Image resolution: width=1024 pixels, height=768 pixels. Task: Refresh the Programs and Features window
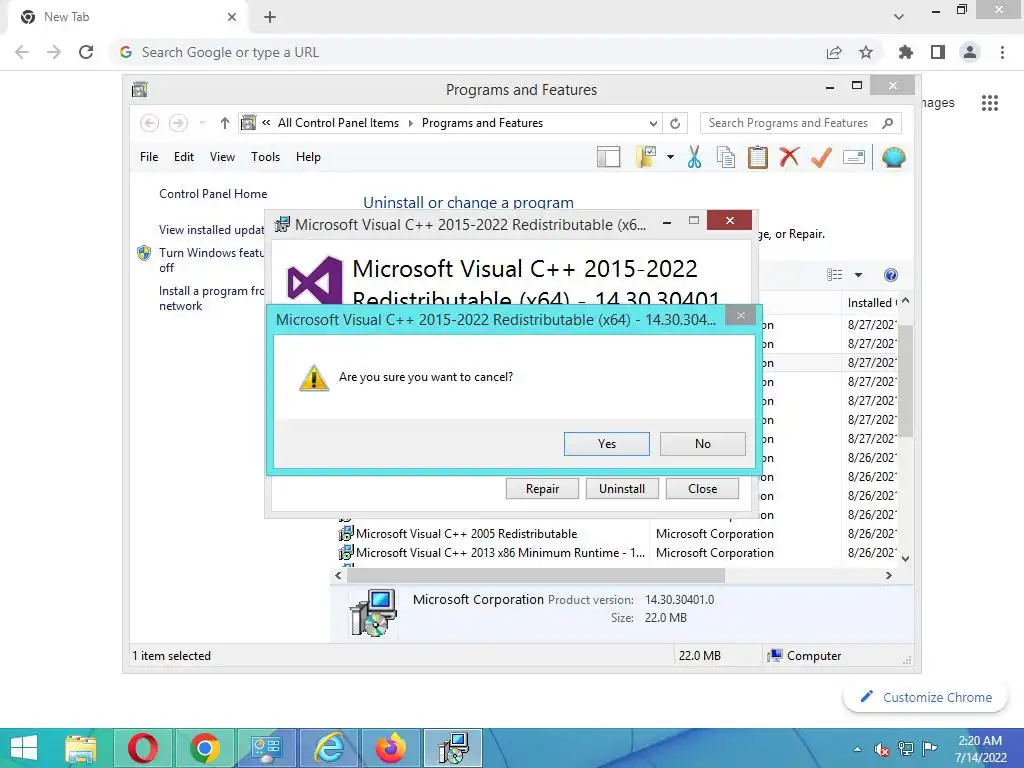(x=675, y=123)
